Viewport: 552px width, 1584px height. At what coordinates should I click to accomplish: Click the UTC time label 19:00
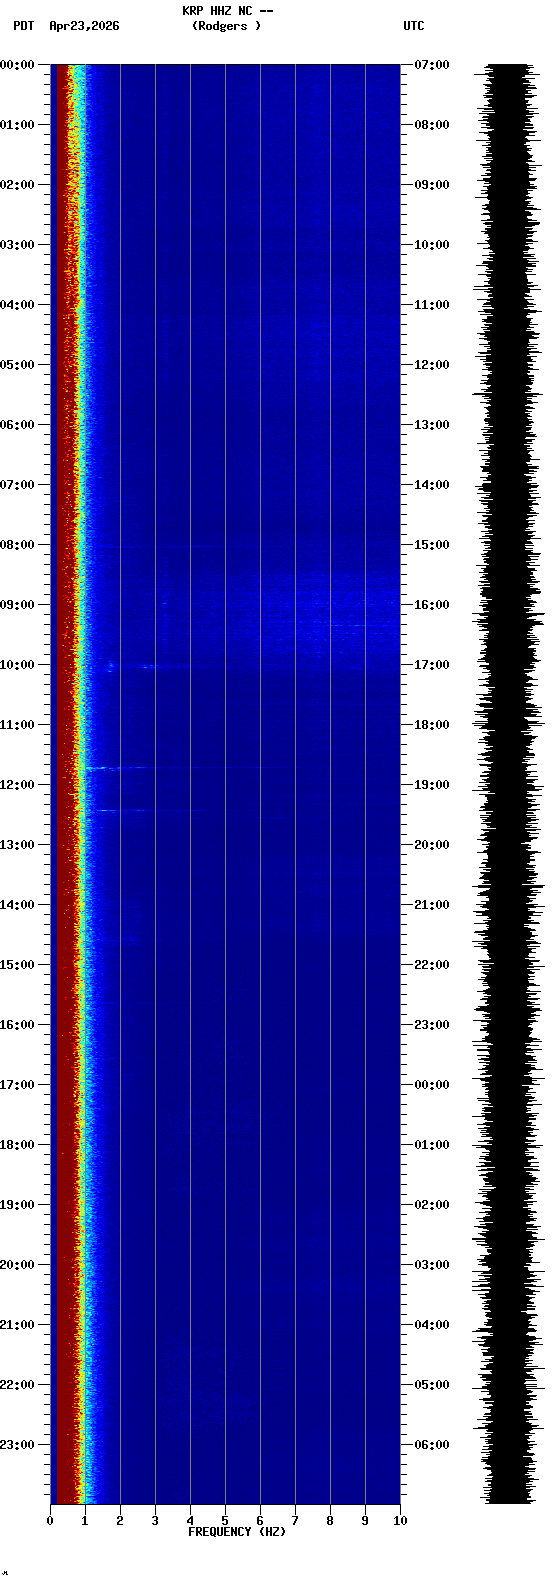(x=432, y=785)
